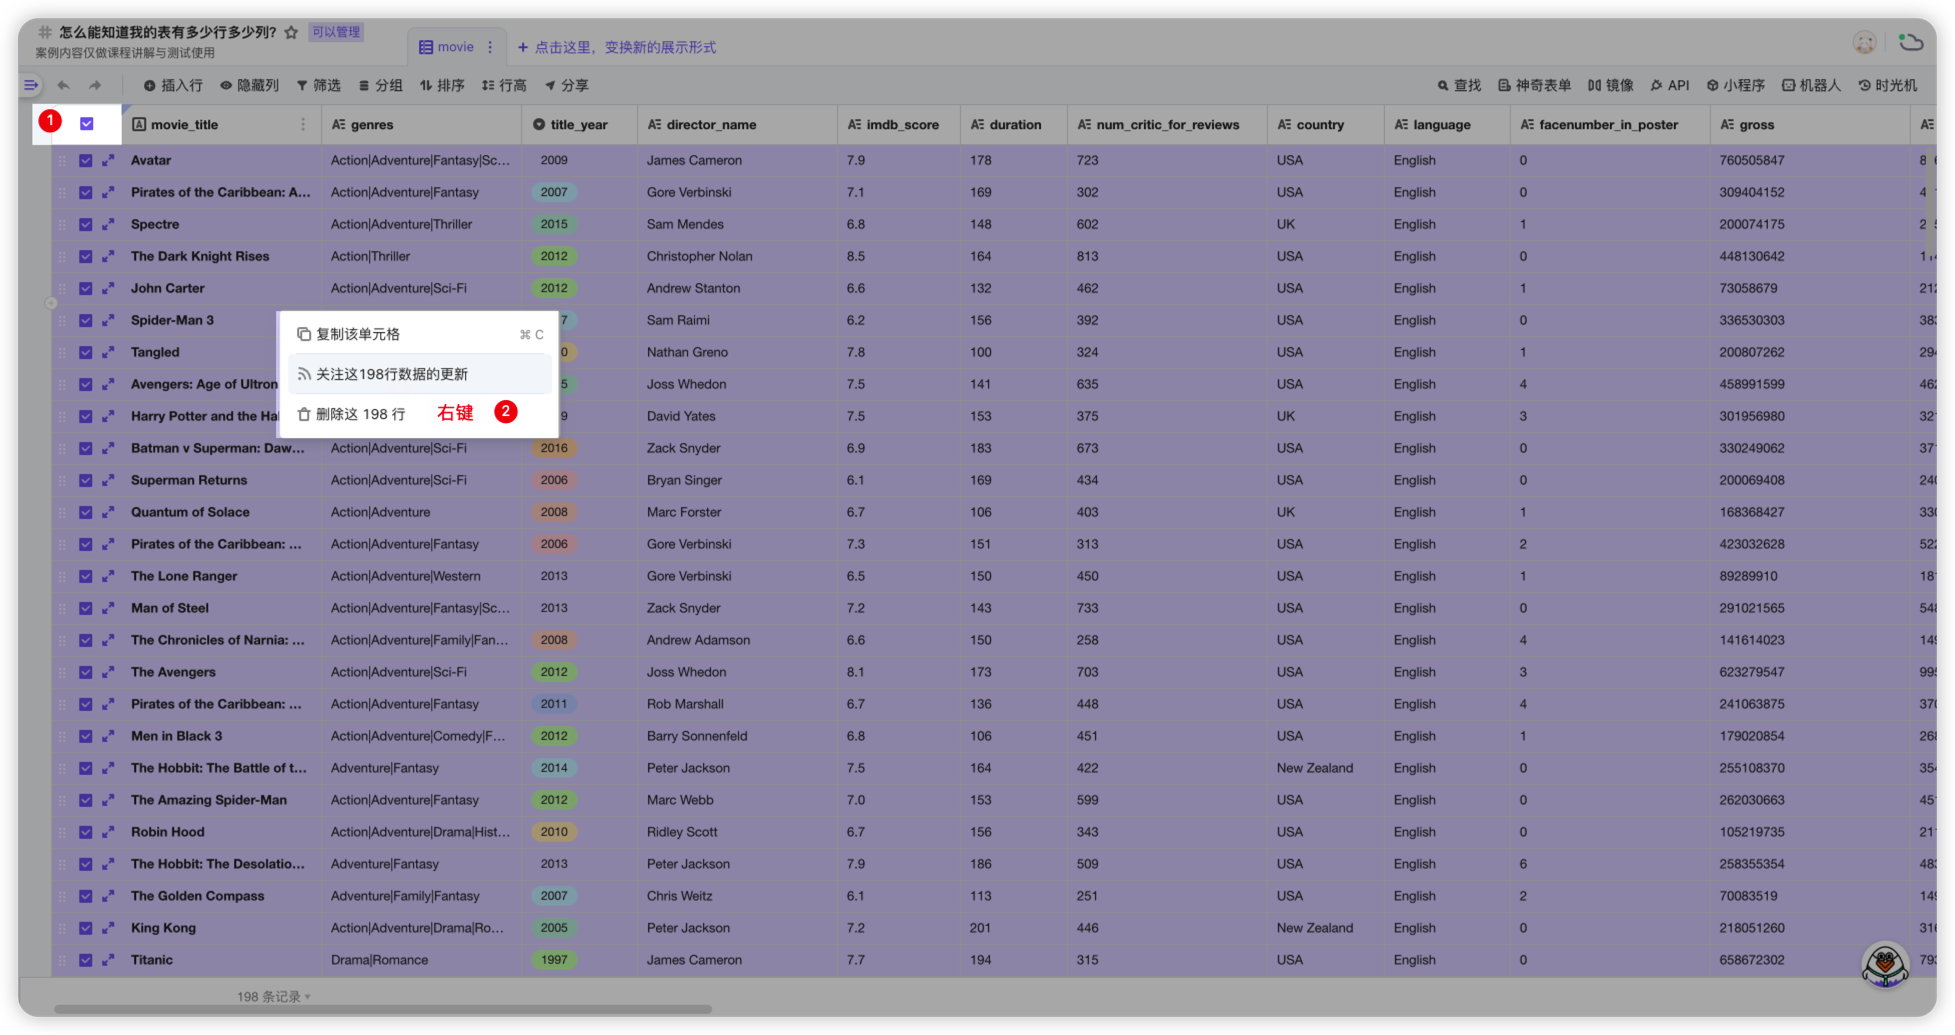Expand the 198 records count dropdown
1955x1035 pixels.
[274, 997]
